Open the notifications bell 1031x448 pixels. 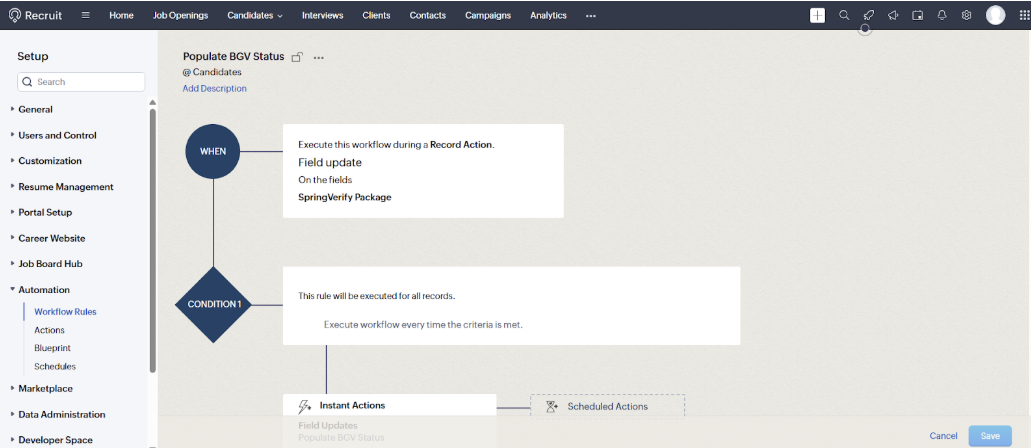tap(942, 15)
